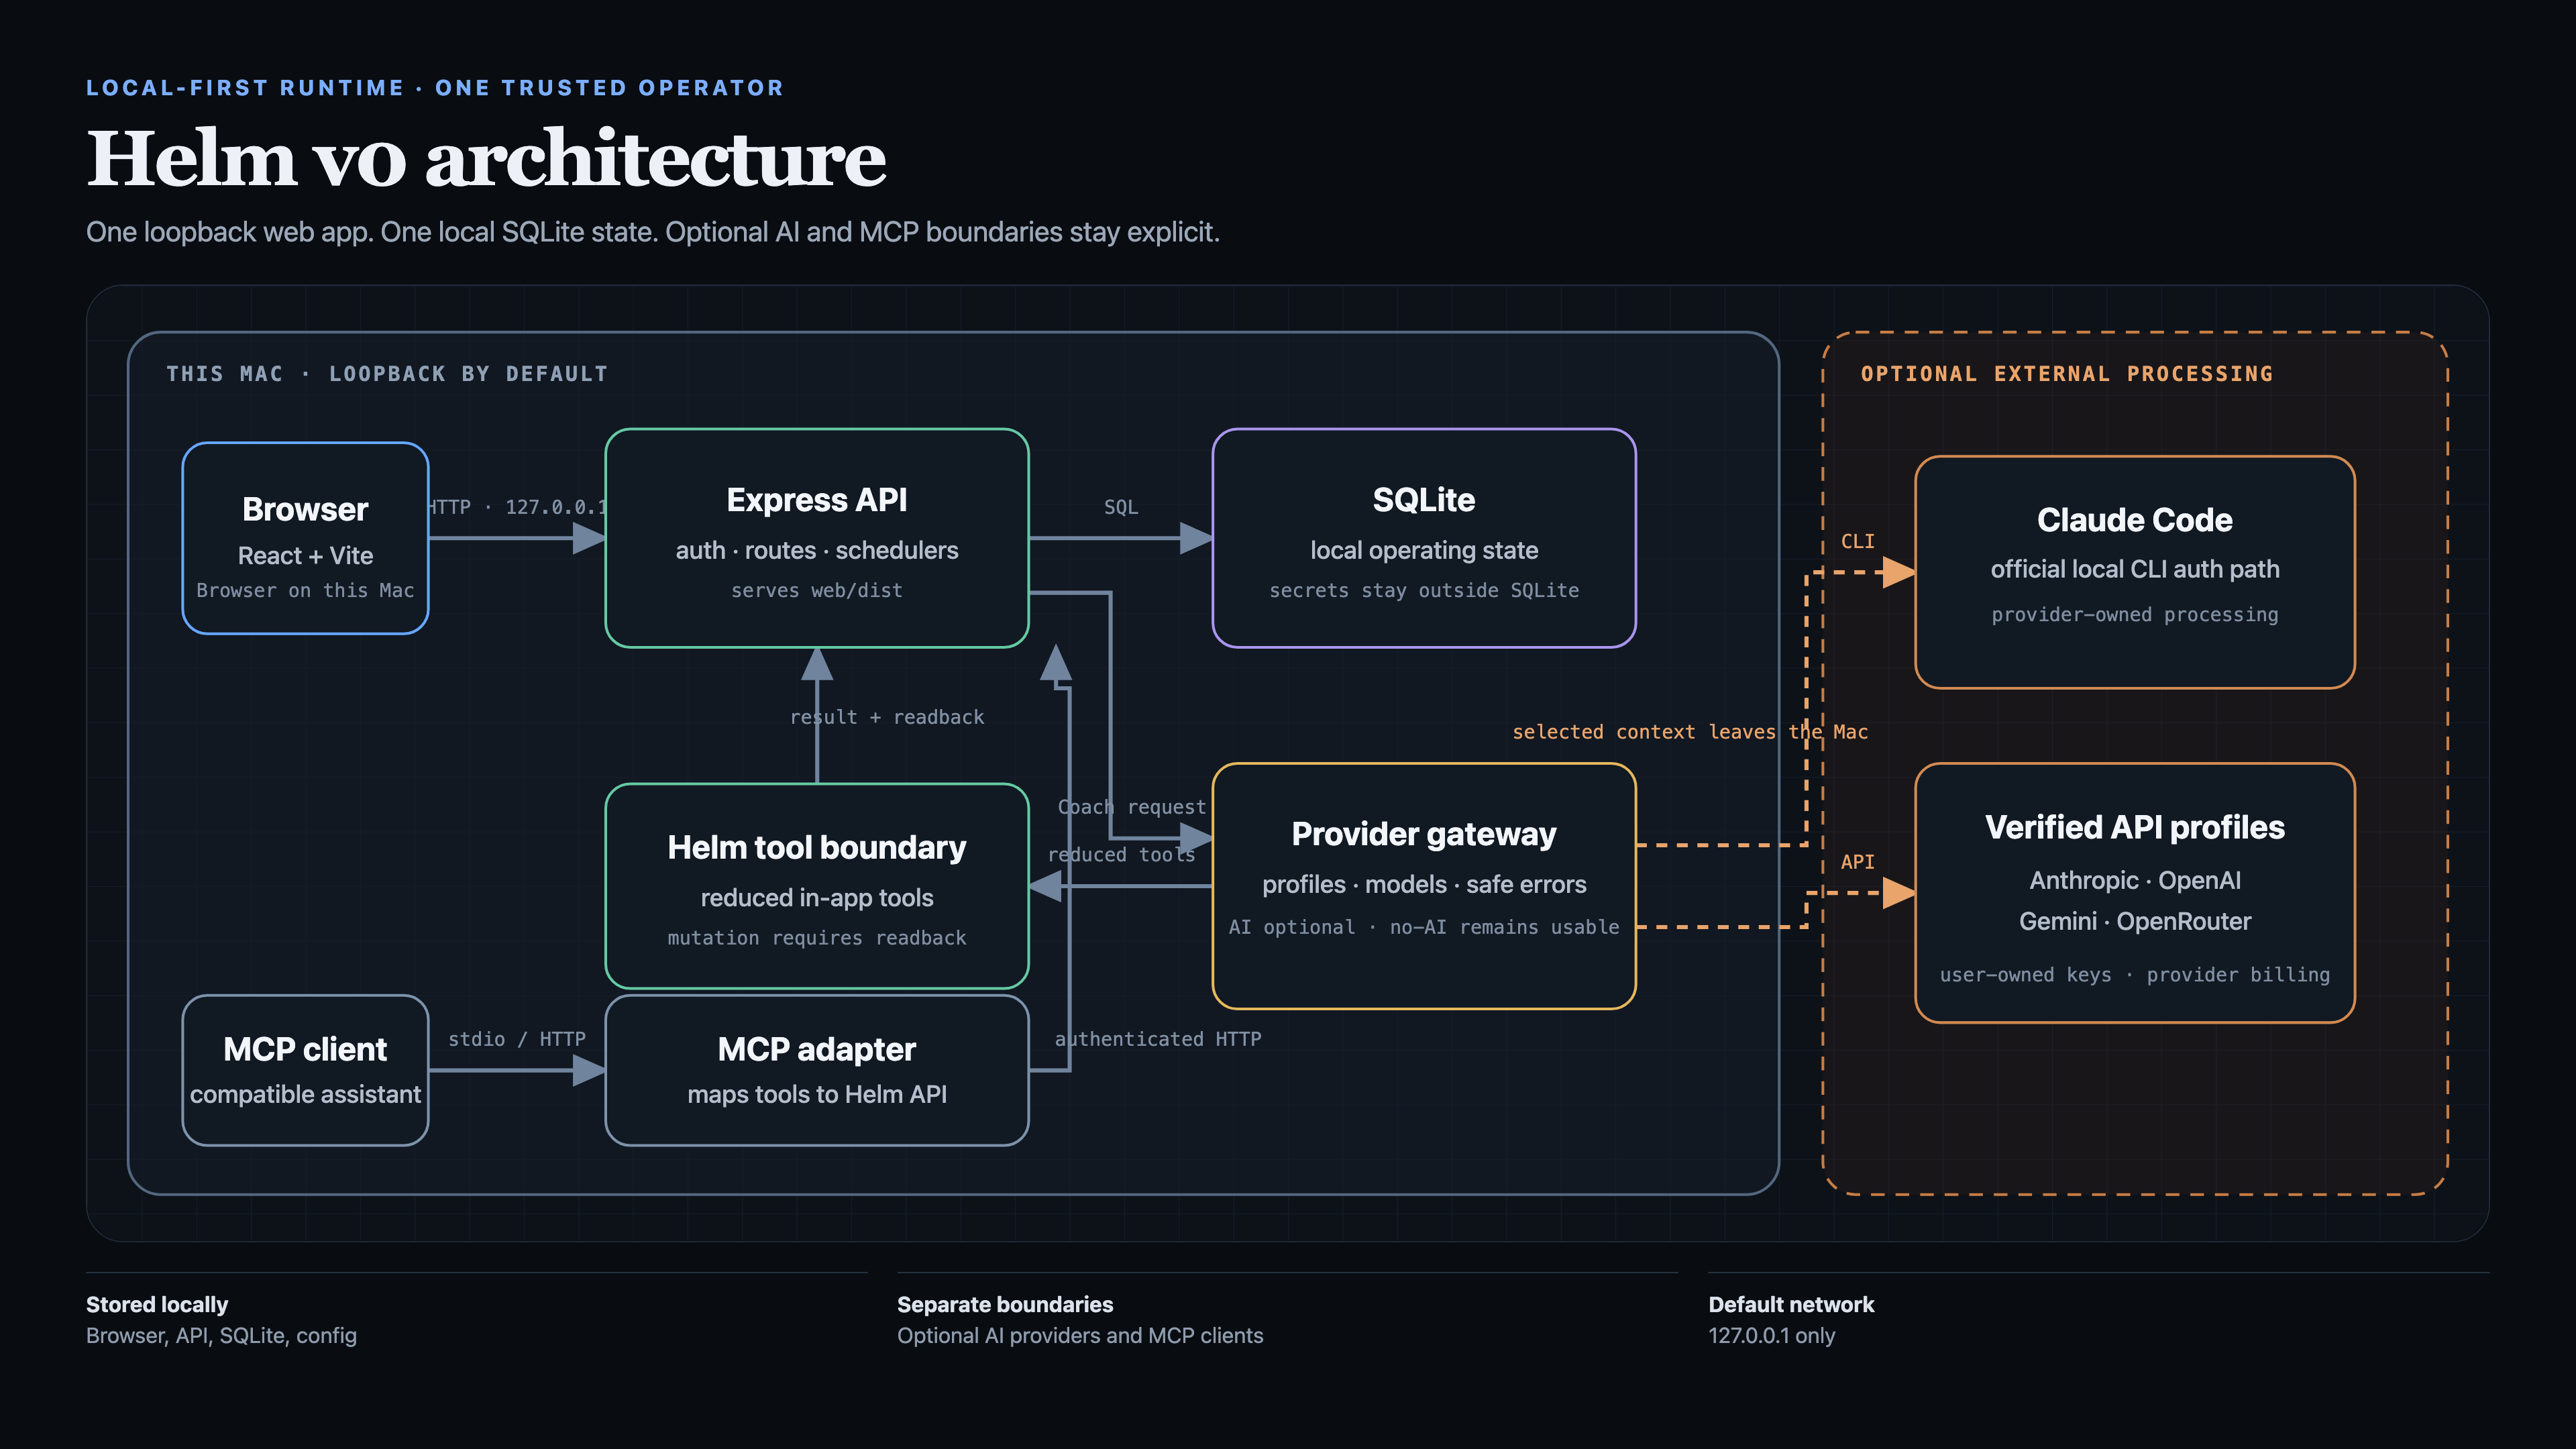The image size is (2576, 1449).
Task: Click the Verified API profiles node
Action: point(2135,893)
